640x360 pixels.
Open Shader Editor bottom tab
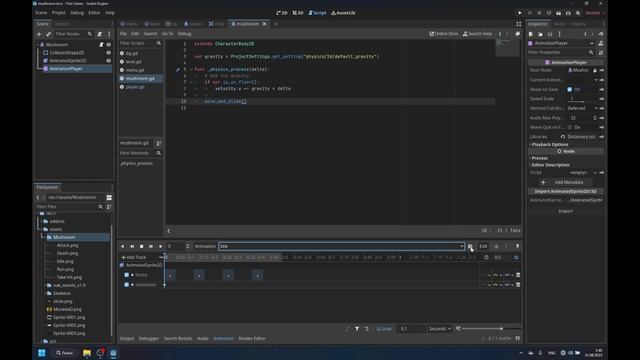point(252,339)
